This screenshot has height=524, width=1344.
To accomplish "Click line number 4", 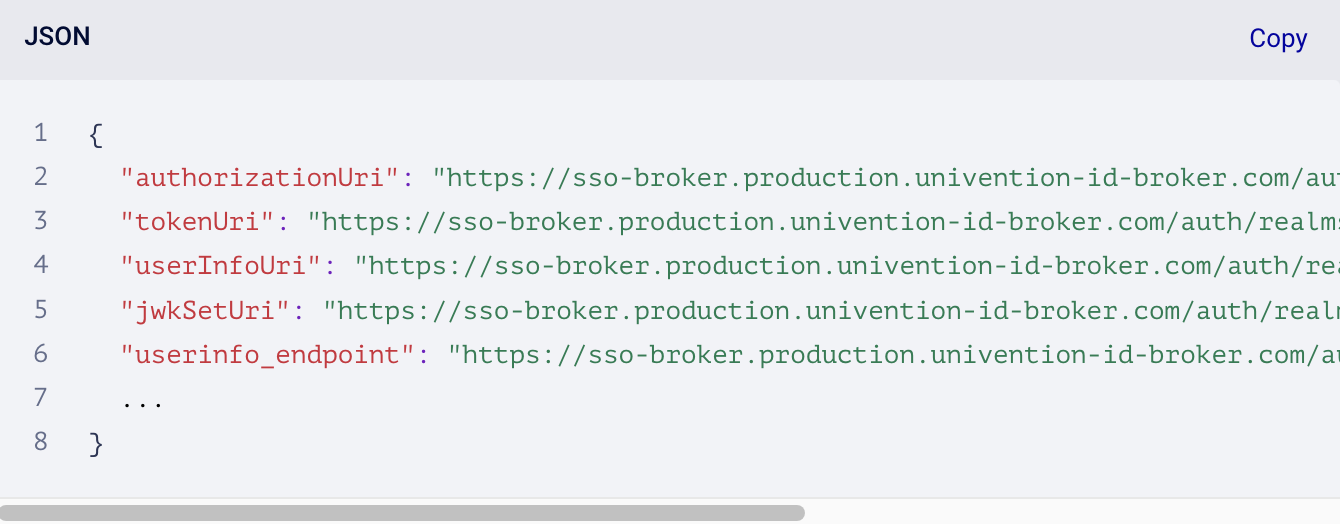I will 40,266.
